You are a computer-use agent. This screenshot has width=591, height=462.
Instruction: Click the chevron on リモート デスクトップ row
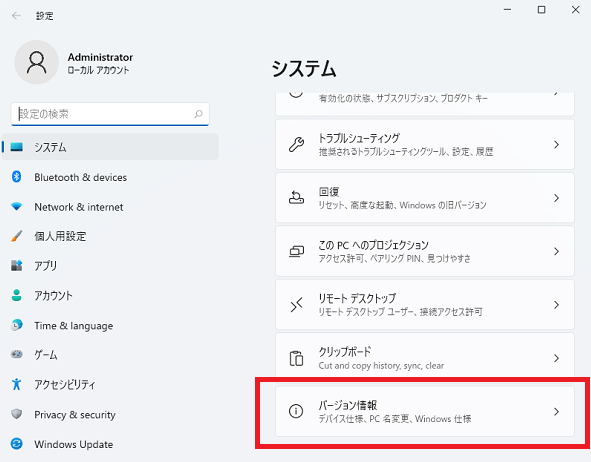pos(556,304)
